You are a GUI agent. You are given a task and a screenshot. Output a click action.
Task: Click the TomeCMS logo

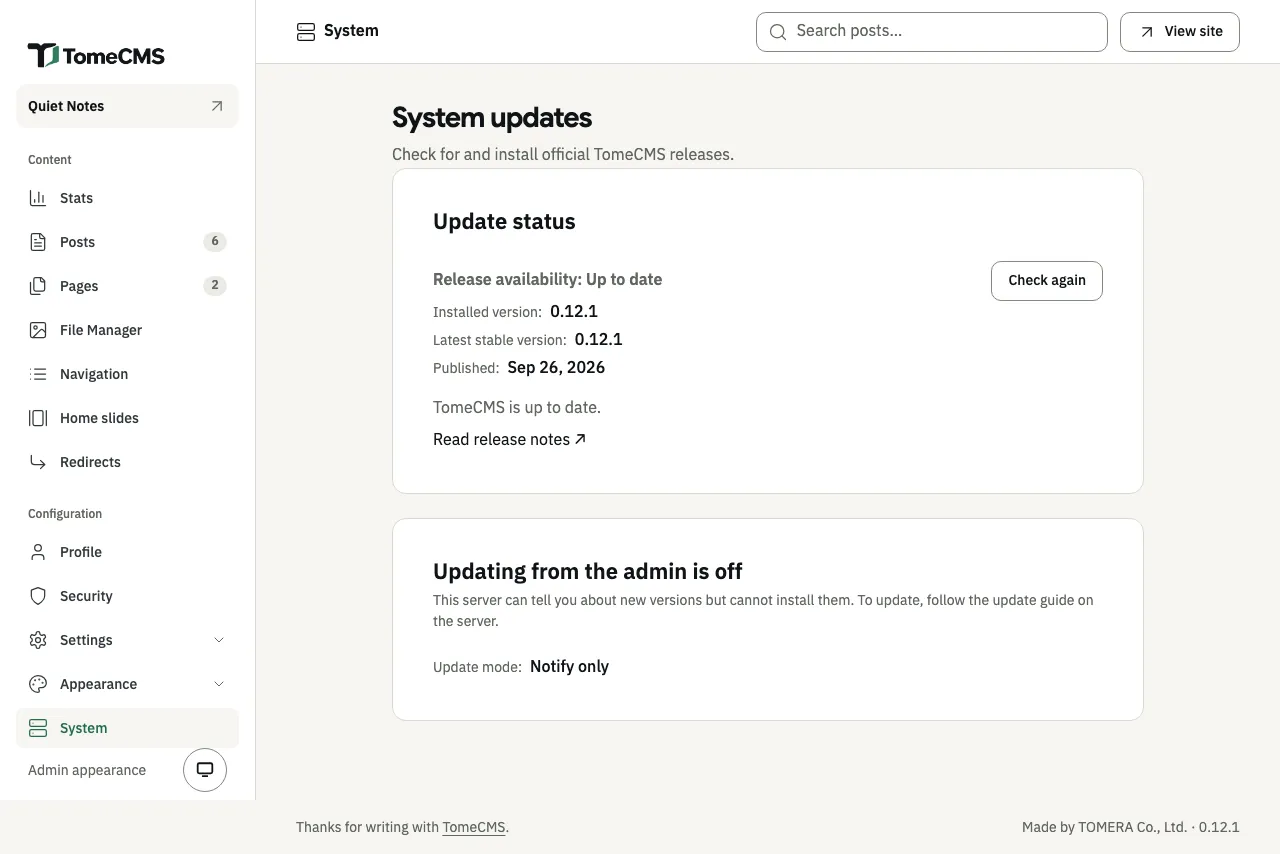coord(96,56)
